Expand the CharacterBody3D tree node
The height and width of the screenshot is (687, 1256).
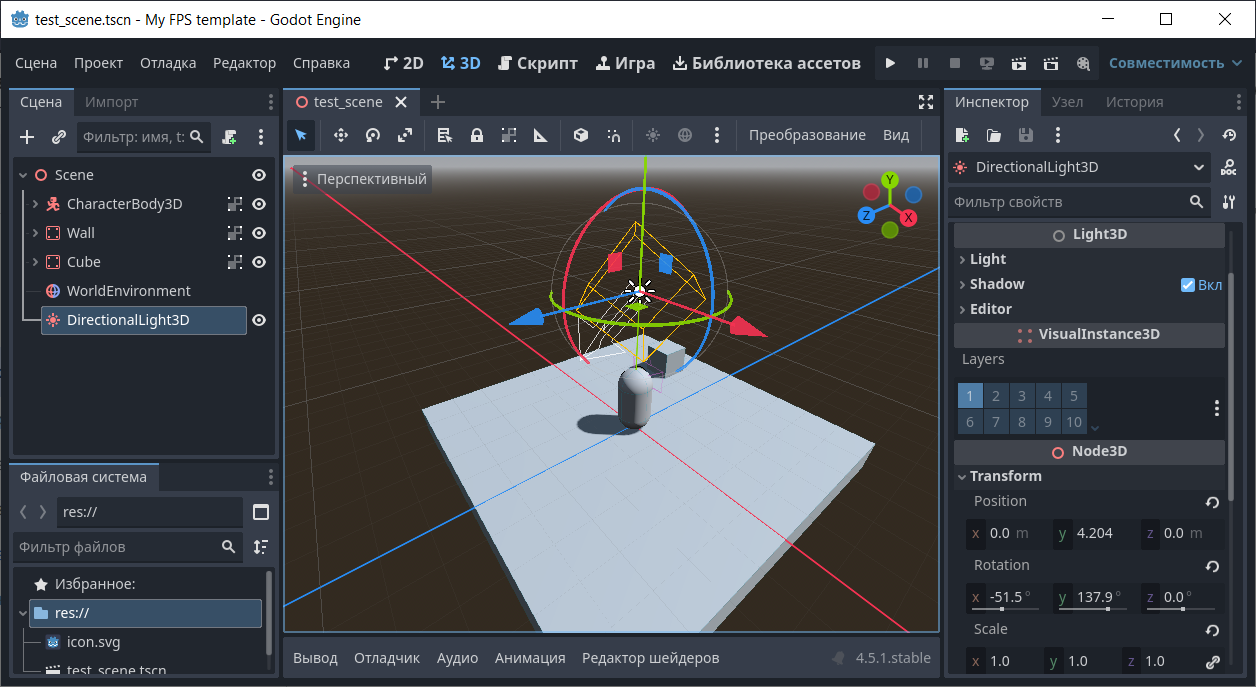click(x=36, y=204)
